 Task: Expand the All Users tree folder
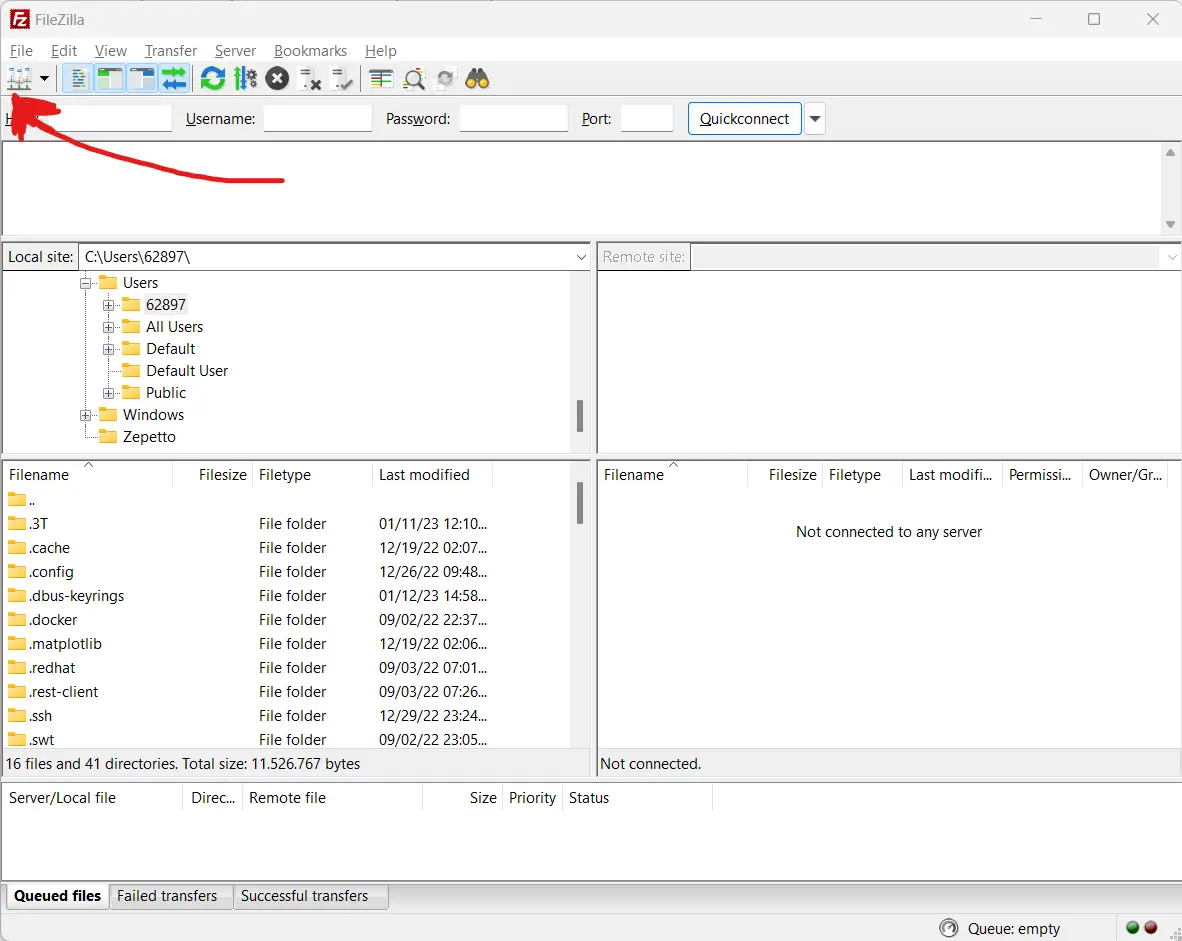[109, 326]
